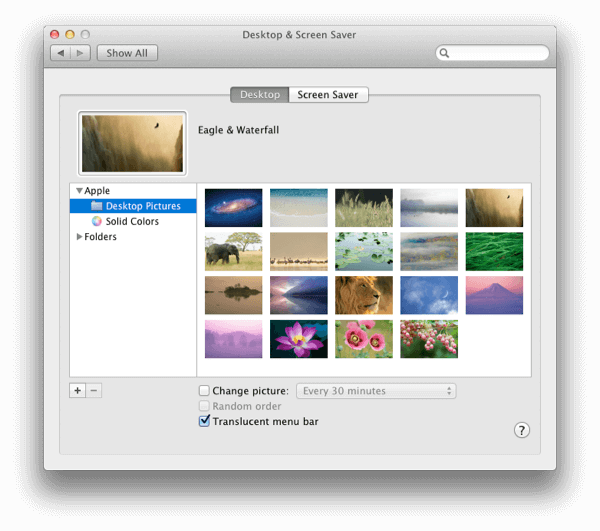Select the elephant wallpaper thumbnail
The image size is (600, 531).
(233, 251)
